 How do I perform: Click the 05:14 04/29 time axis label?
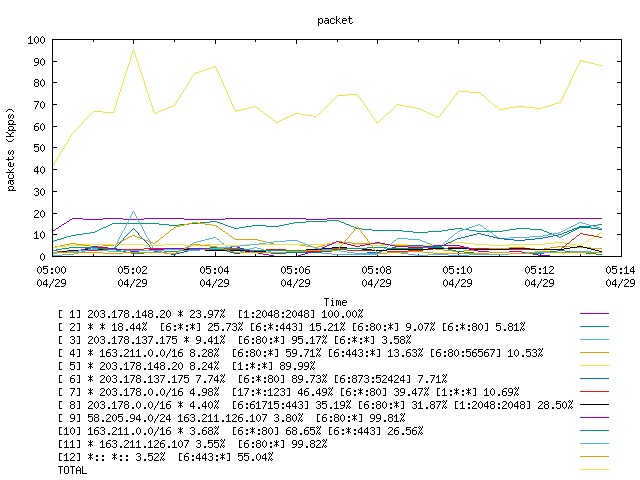[620, 277]
